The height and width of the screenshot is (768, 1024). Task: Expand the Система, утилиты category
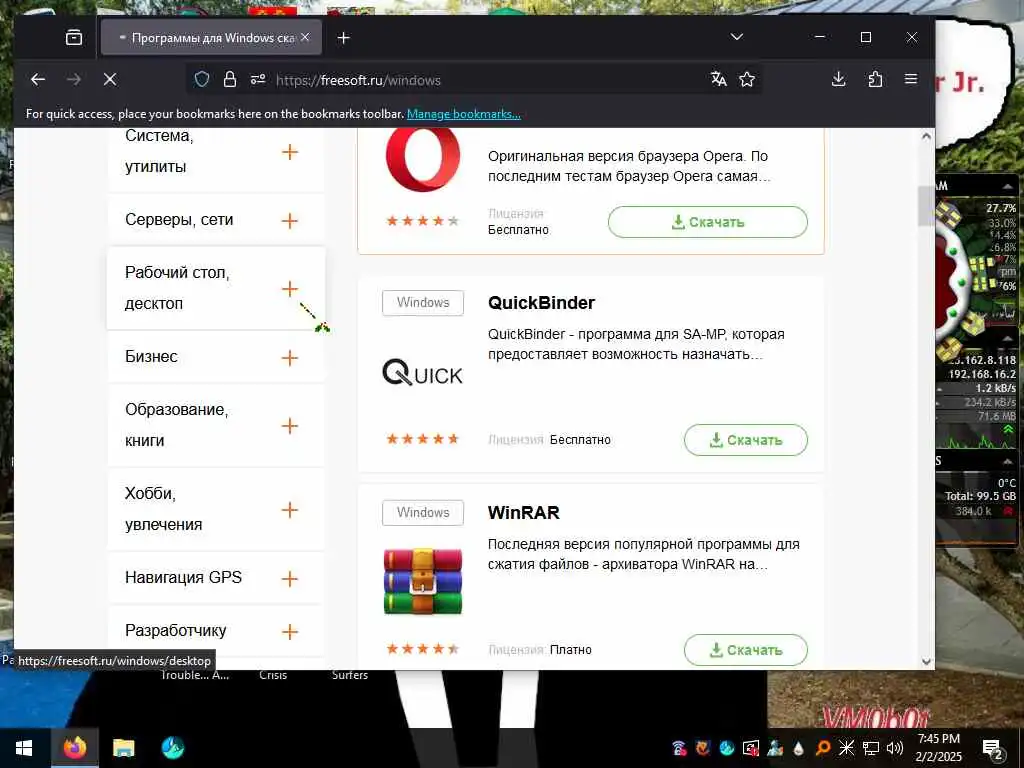[289, 152]
